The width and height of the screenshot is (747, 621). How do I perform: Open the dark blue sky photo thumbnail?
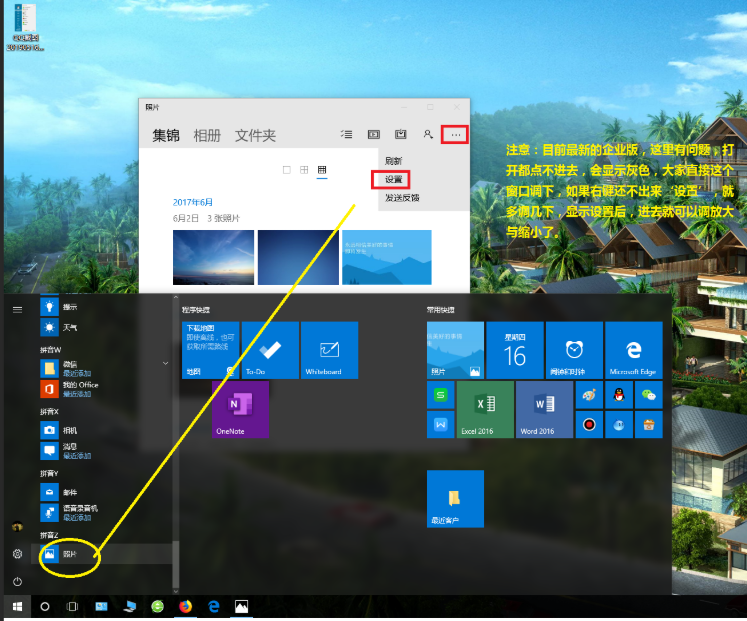[298, 257]
